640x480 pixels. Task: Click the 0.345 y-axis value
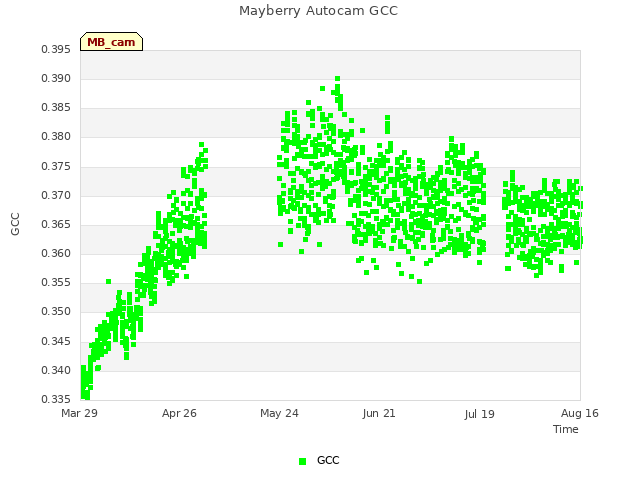(56, 341)
